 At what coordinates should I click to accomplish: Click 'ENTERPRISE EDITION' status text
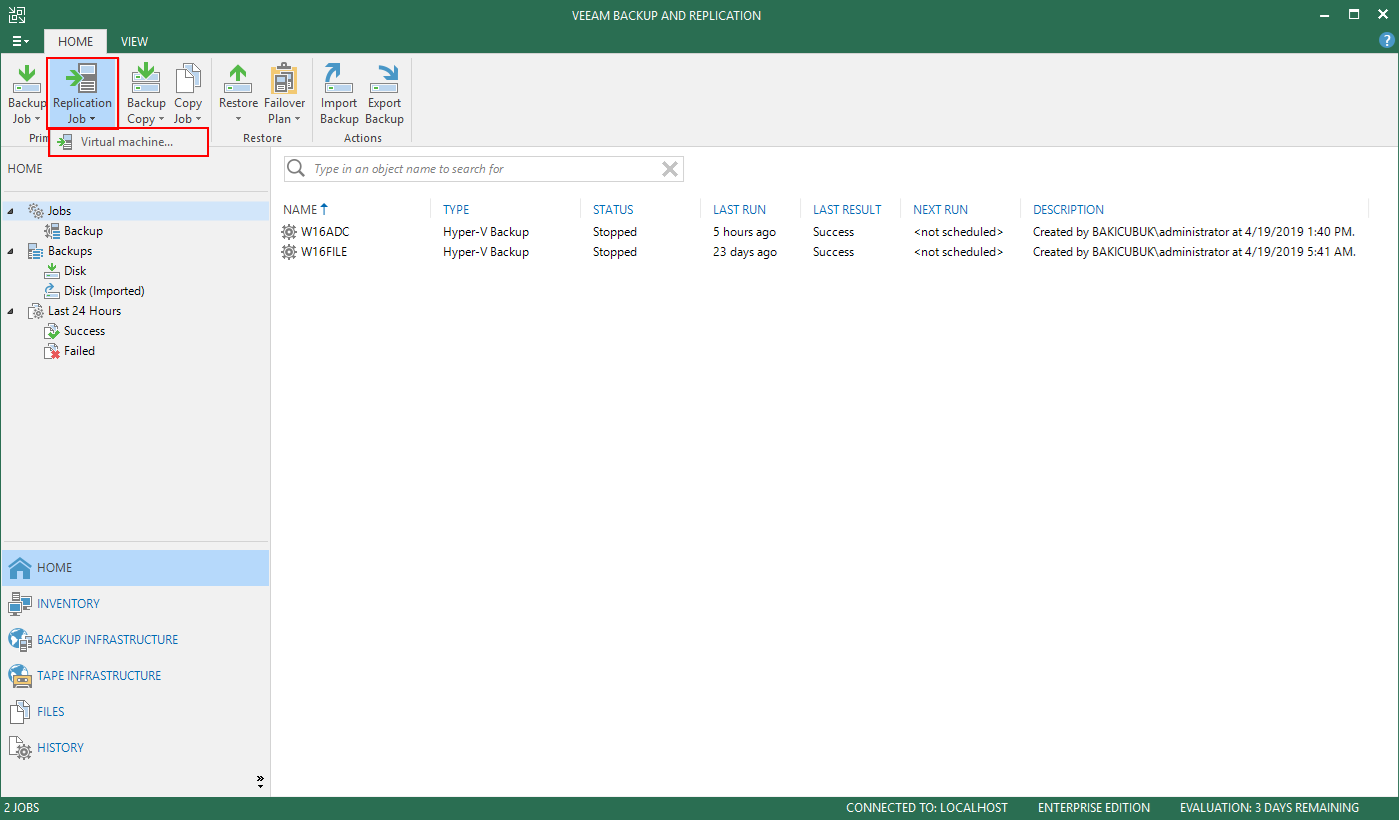[1094, 808]
